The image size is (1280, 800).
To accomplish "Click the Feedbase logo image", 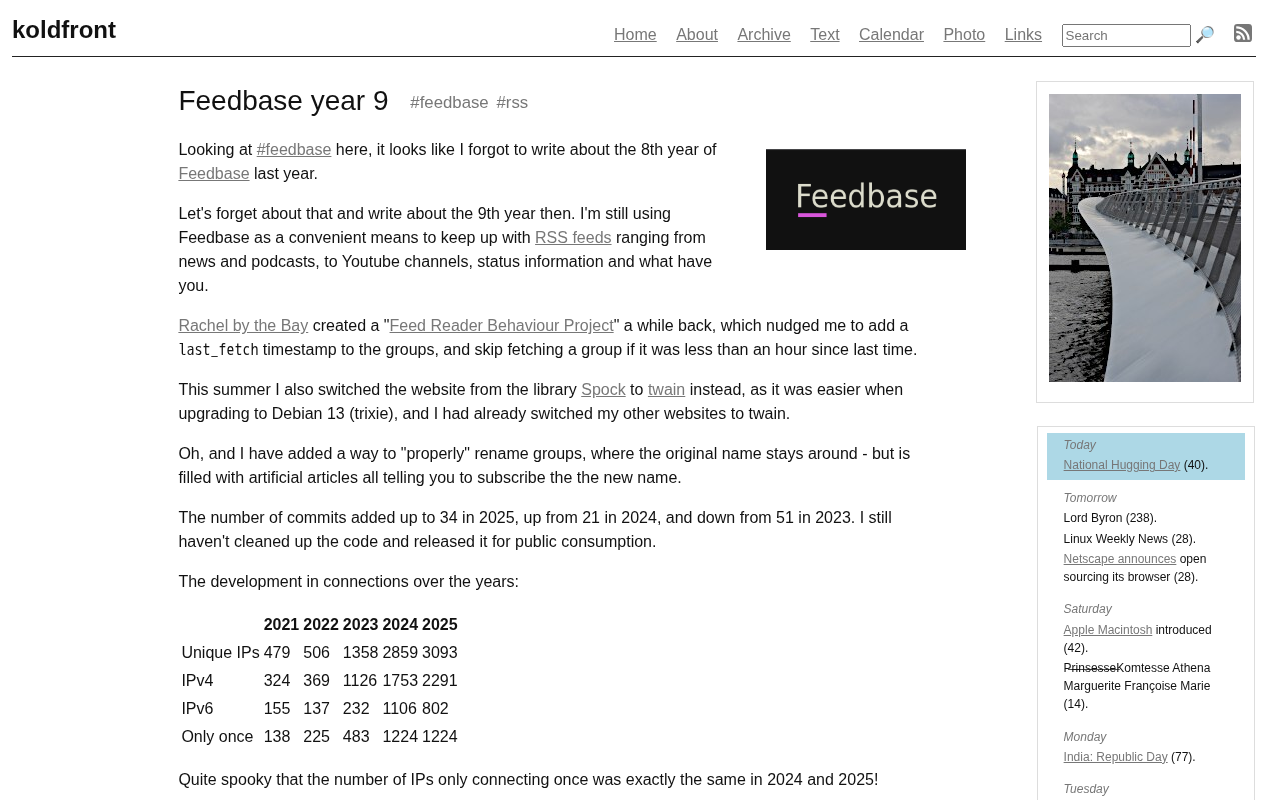I will tap(865, 199).
